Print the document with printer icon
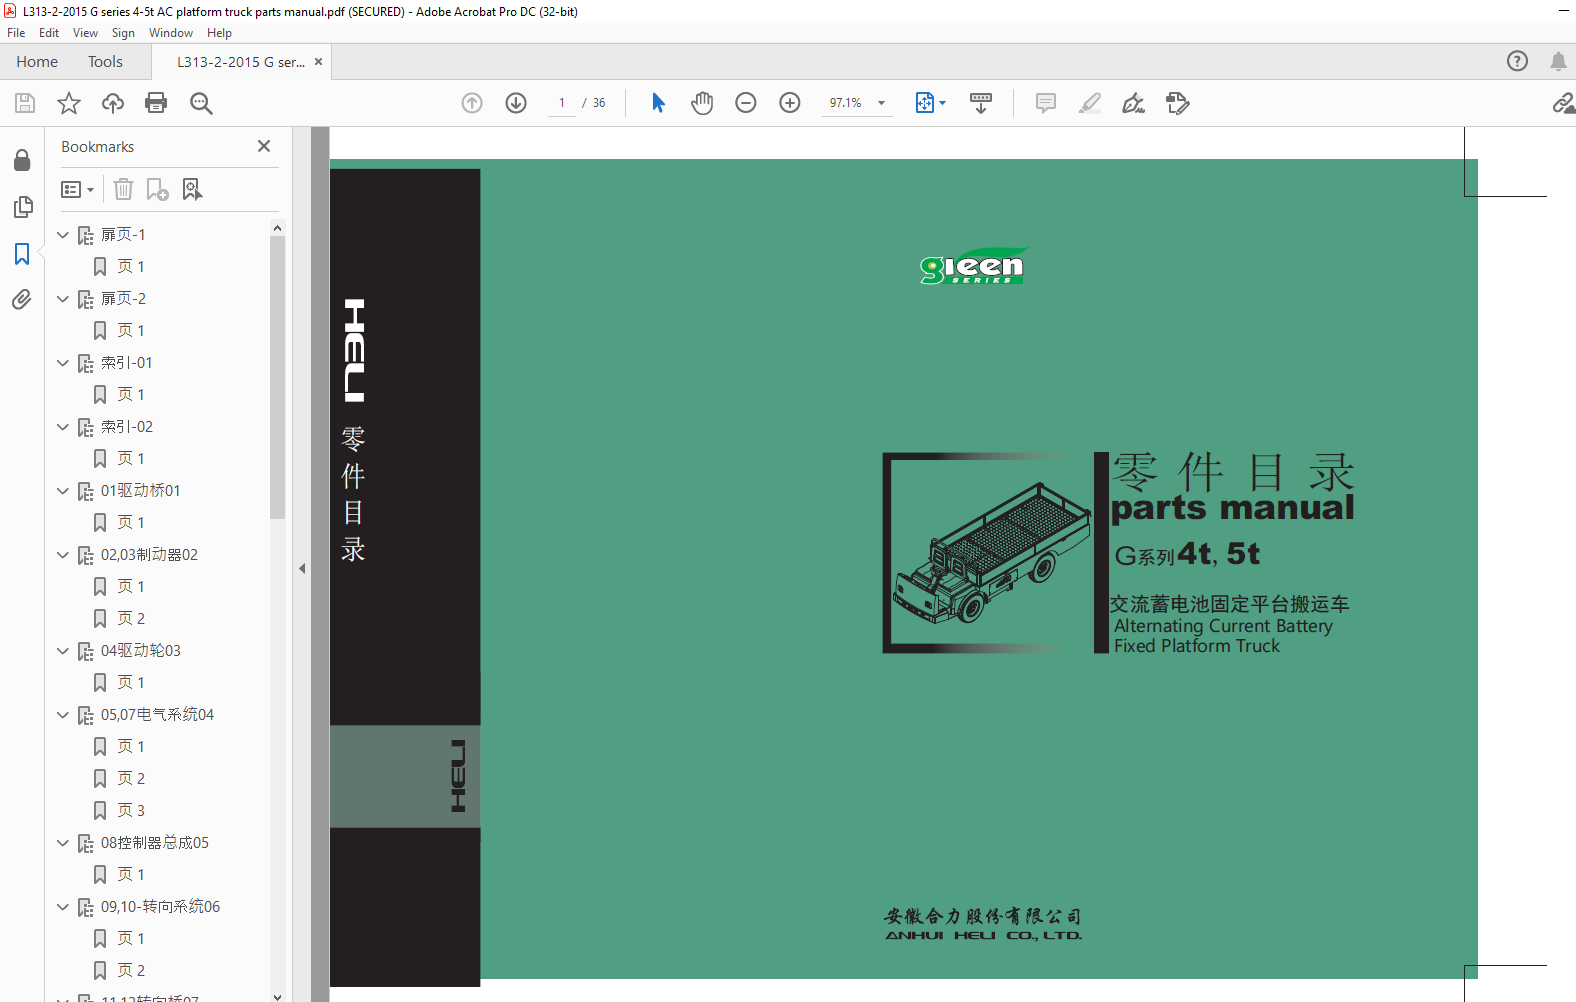 [x=156, y=103]
